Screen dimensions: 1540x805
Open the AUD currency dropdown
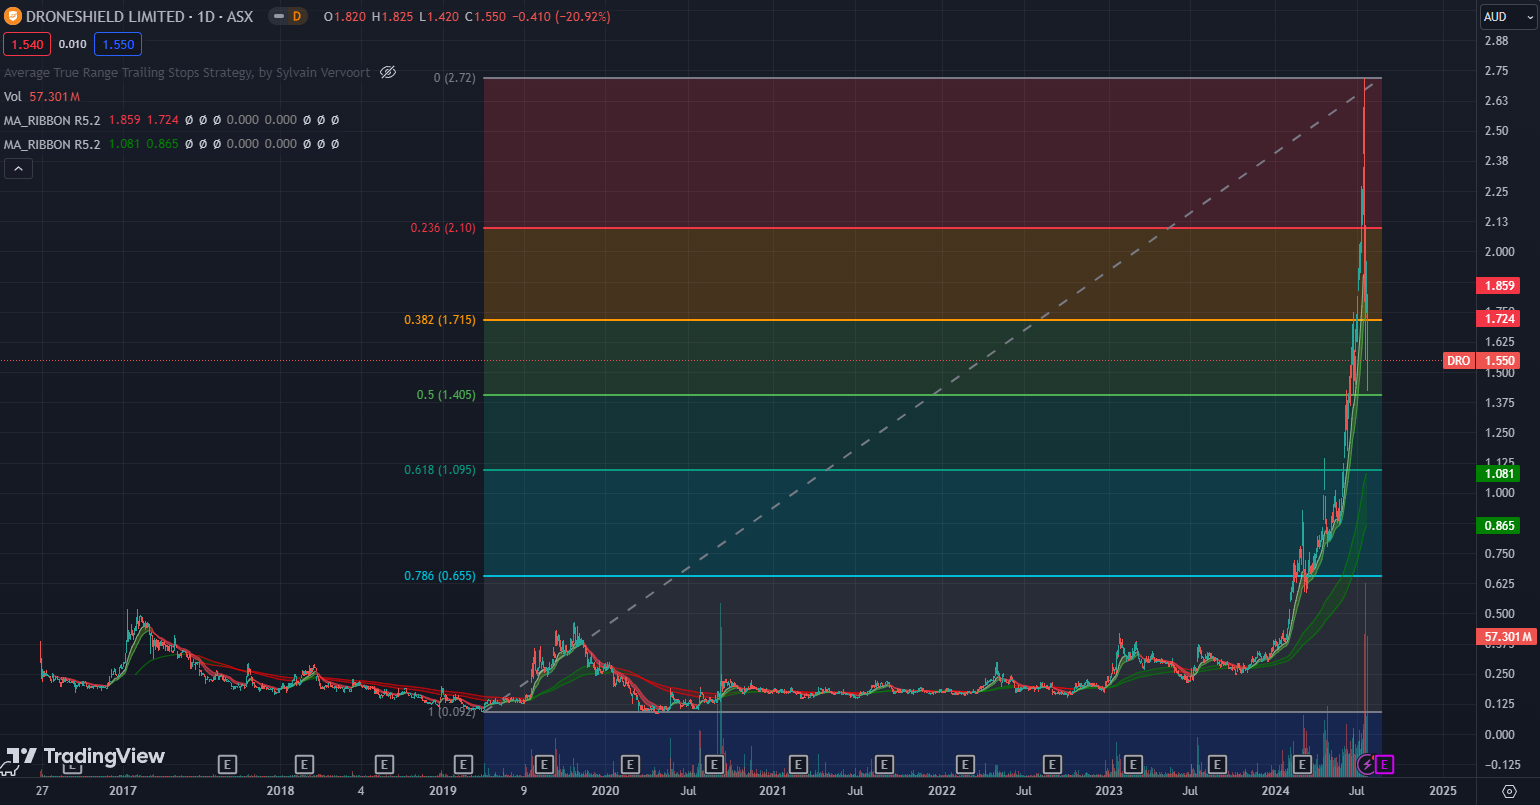(1507, 17)
